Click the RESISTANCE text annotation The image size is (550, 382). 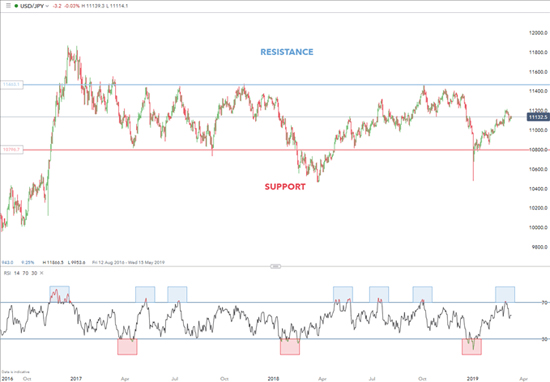point(287,52)
